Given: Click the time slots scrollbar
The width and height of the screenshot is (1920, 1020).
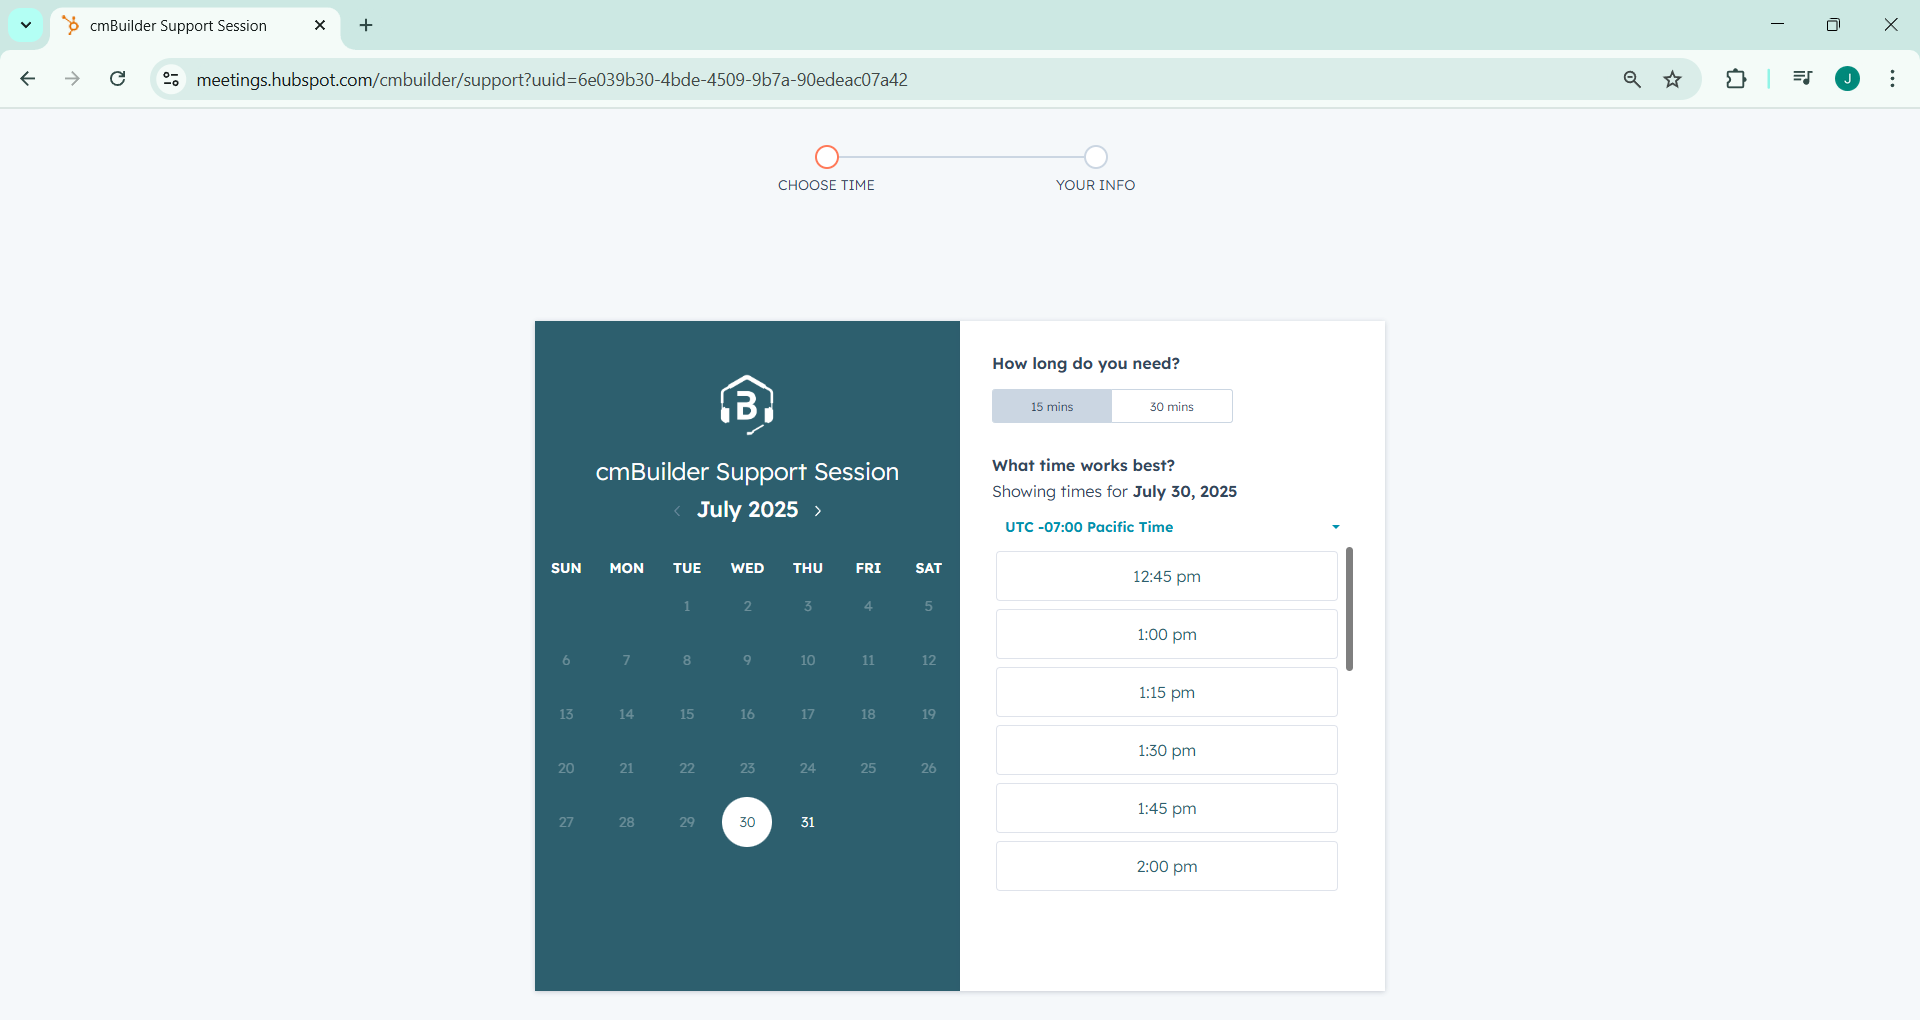Looking at the screenshot, I should (x=1349, y=609).
